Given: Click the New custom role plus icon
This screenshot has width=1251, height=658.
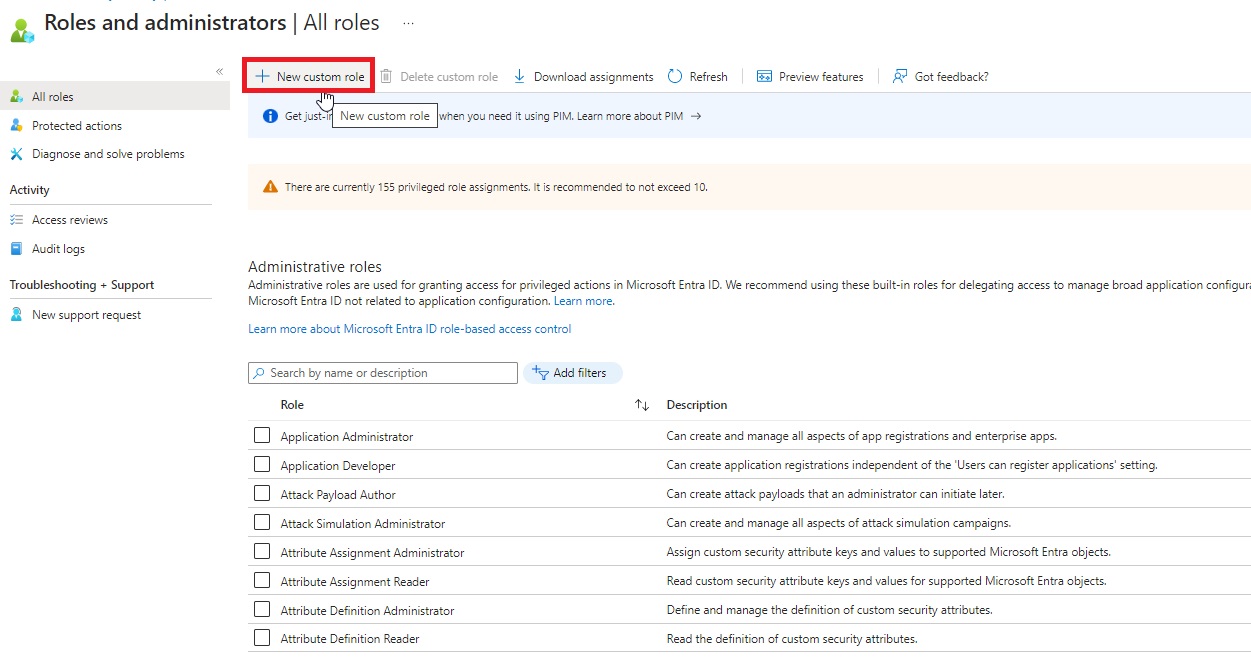Looking at the screenshot, I should (x=262, y=77).
